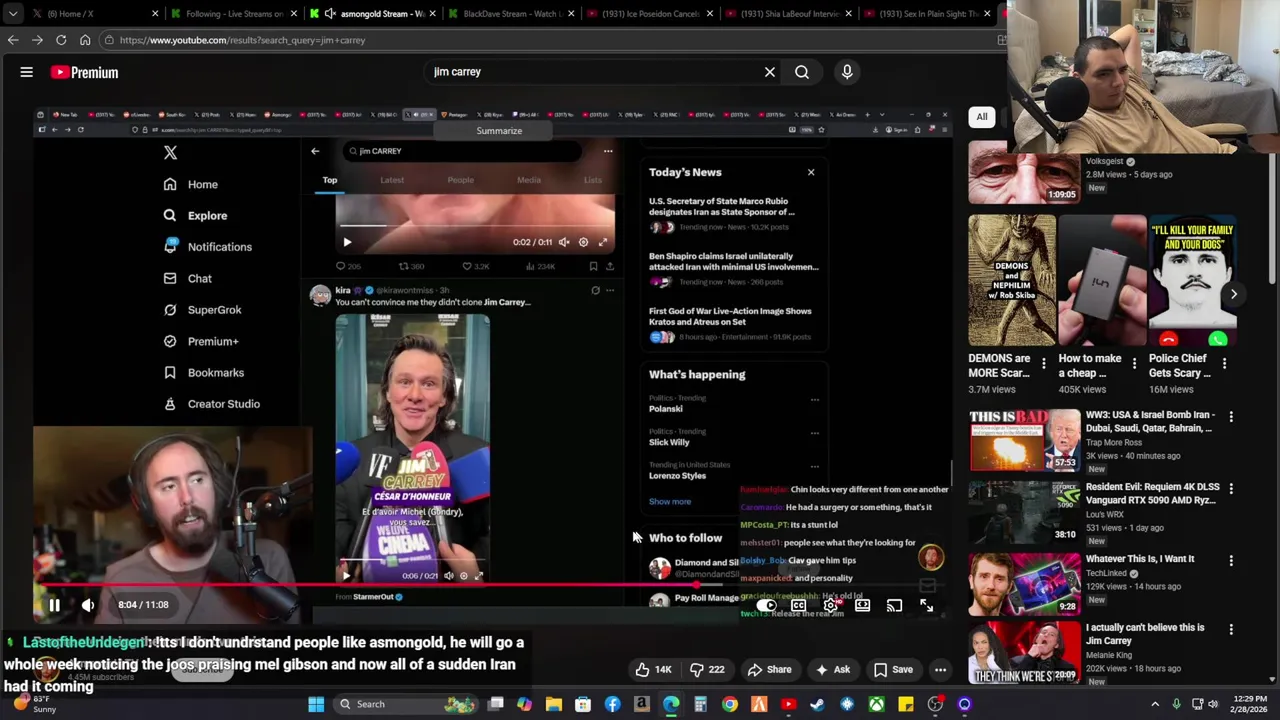Select the All filter chip

[x=982, y=117]
